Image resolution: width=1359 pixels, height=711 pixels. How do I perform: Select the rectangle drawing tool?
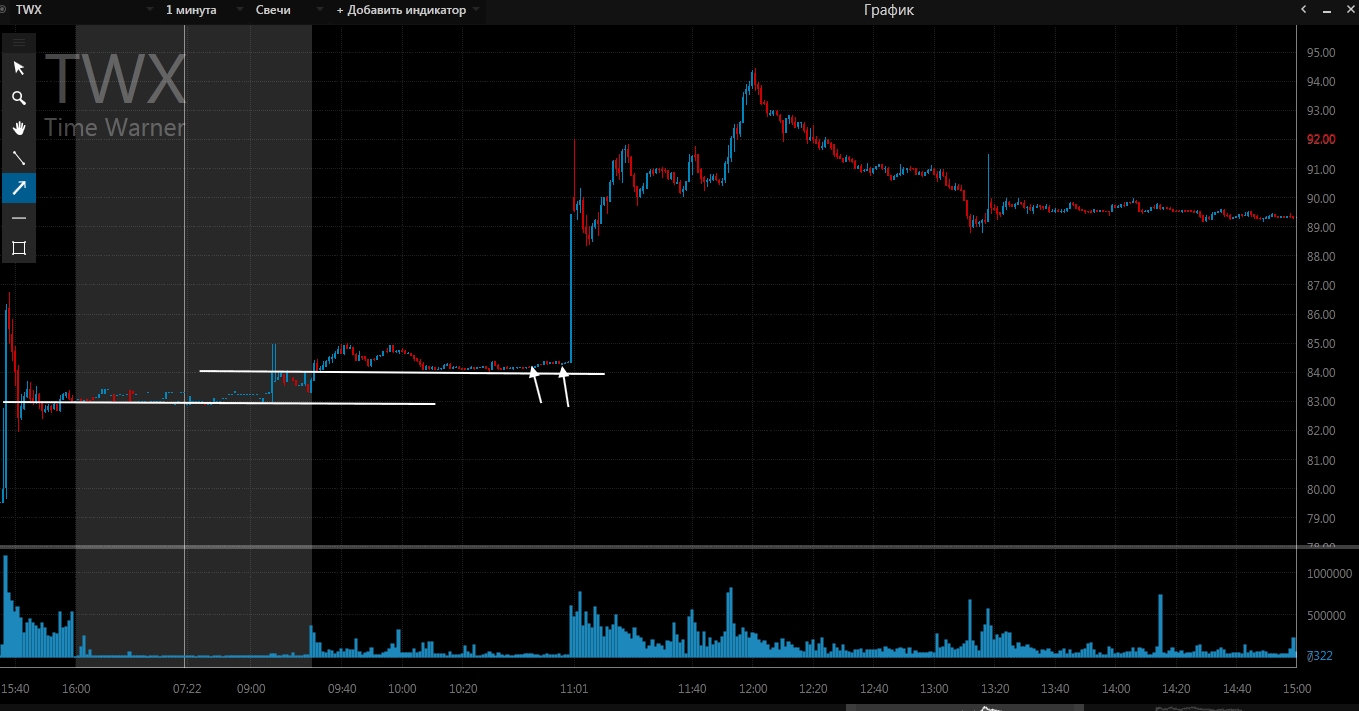(x=19, y=248)
